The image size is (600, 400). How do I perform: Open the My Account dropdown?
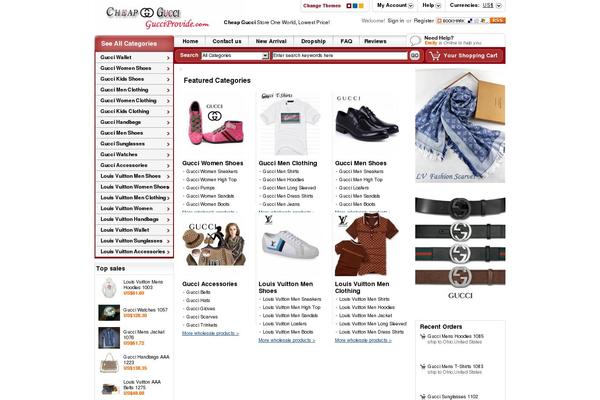tap(395, 5)
